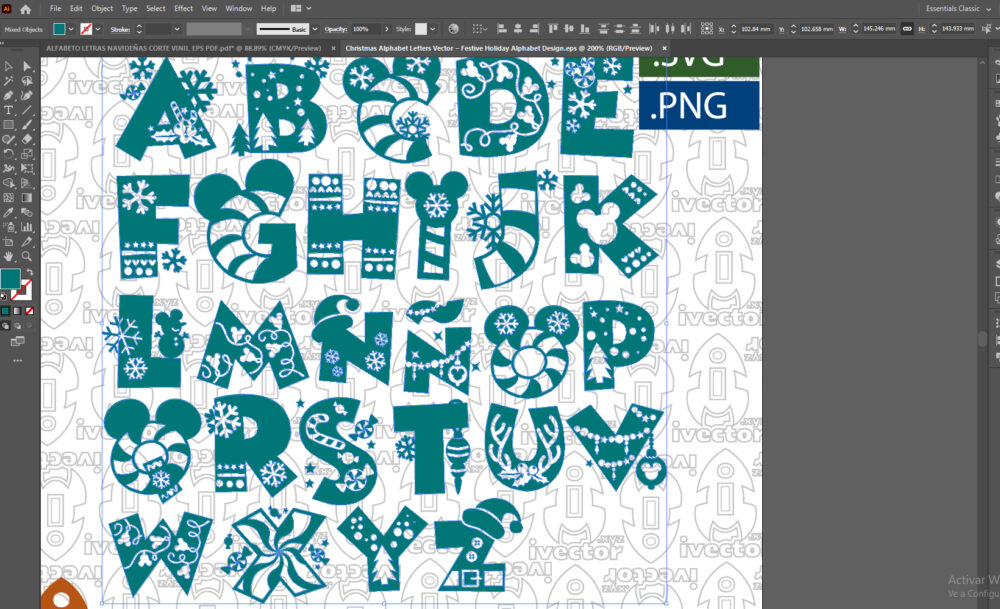This screenshot has height=609, width=1000.
Task: Open Recolor Artwork from control bar
Action: tap(453, 29)
